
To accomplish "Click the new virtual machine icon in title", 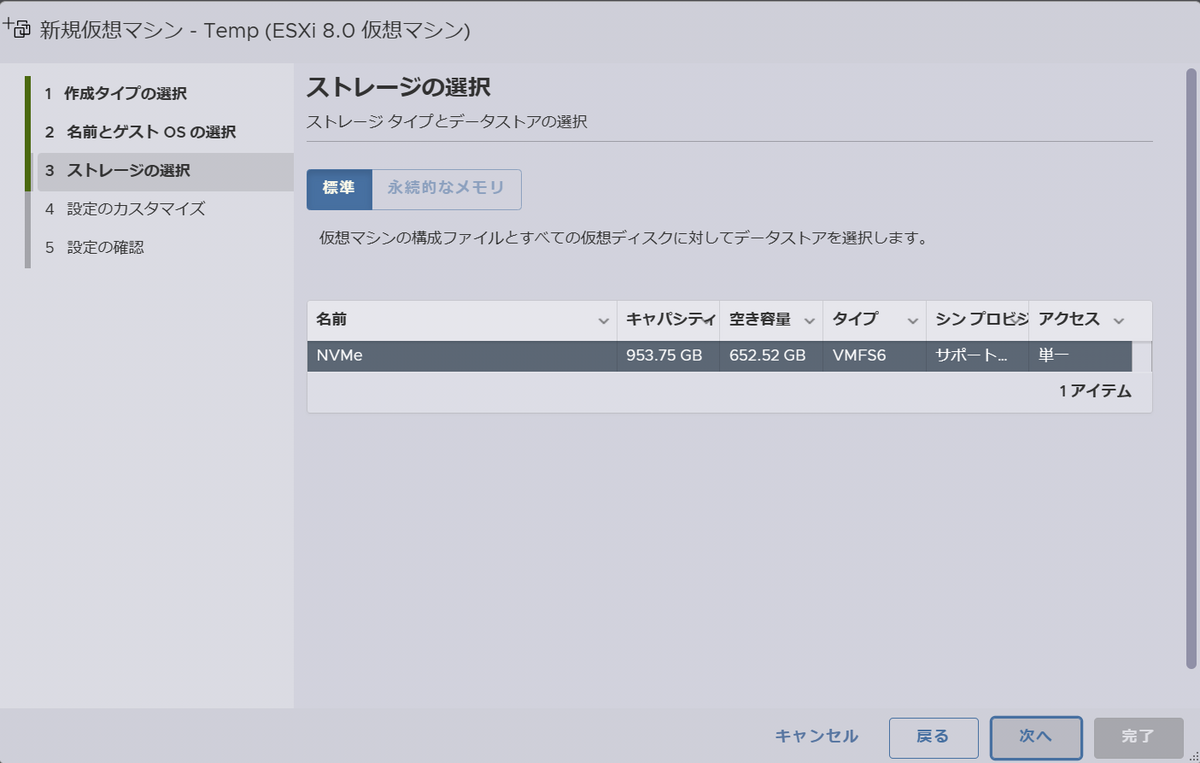I will (17, 28).
